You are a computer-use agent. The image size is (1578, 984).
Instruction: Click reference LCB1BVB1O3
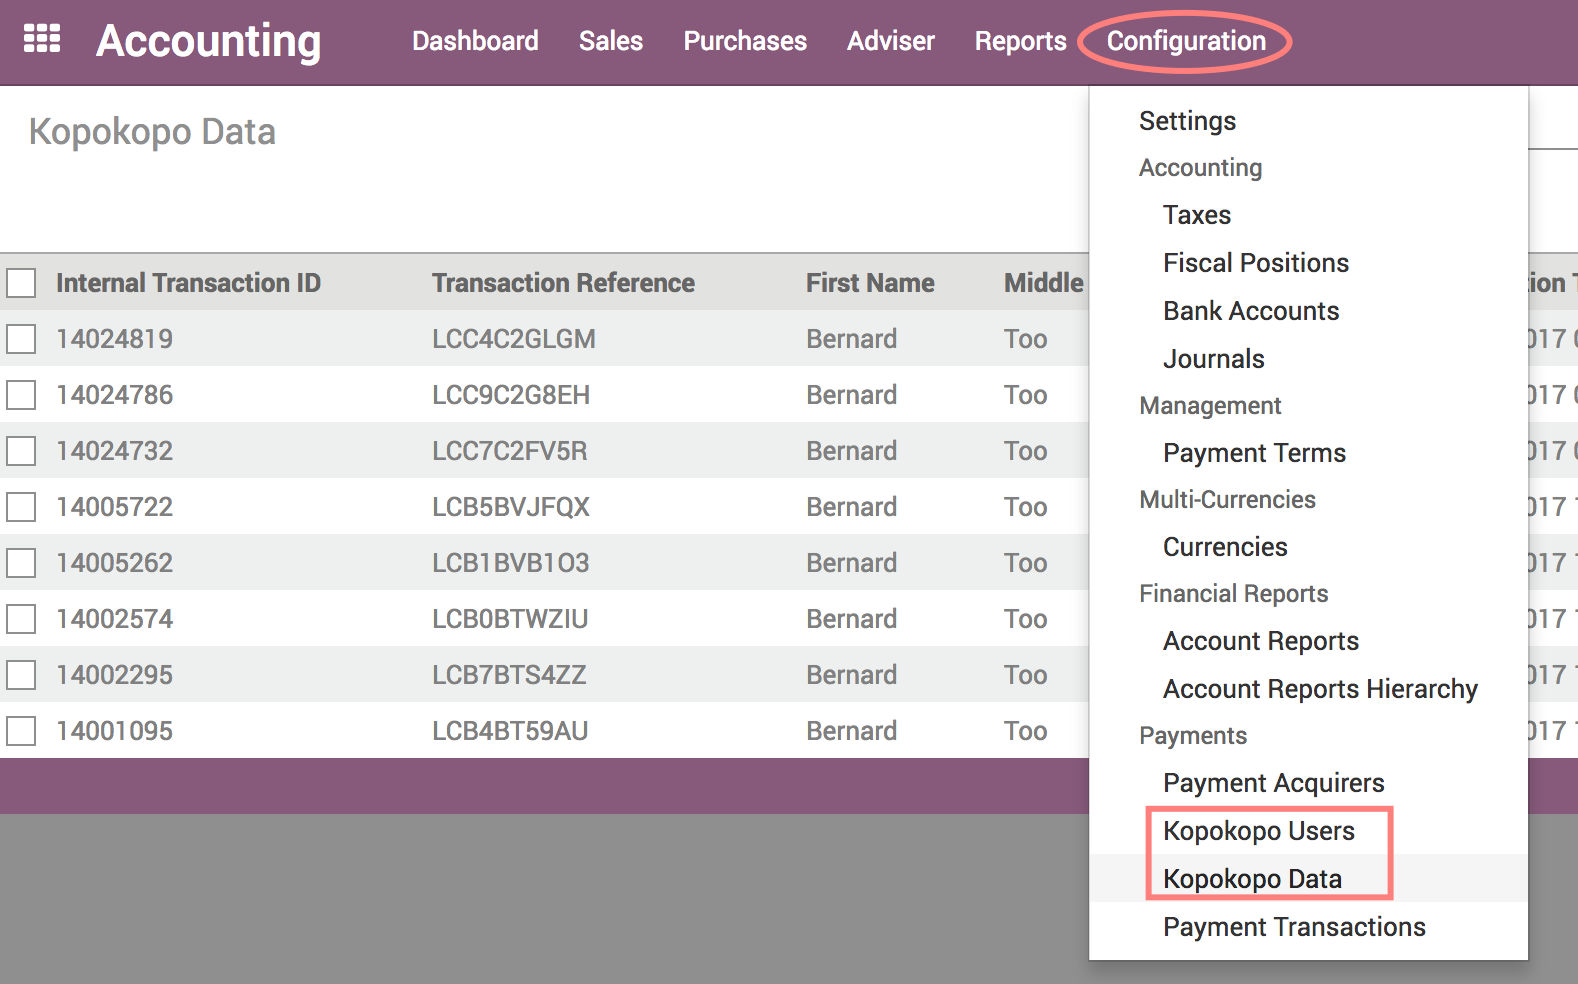511,563
